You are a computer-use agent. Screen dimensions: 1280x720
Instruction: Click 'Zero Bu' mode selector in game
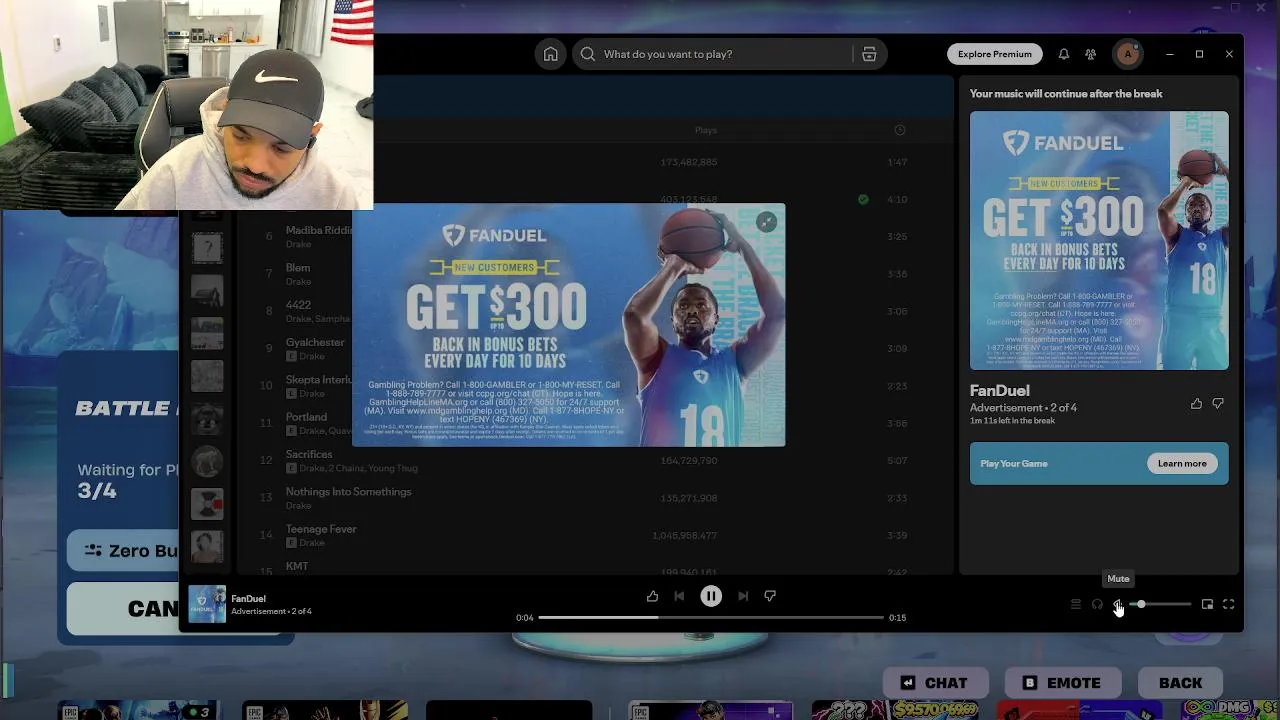(x=123, y=551)
